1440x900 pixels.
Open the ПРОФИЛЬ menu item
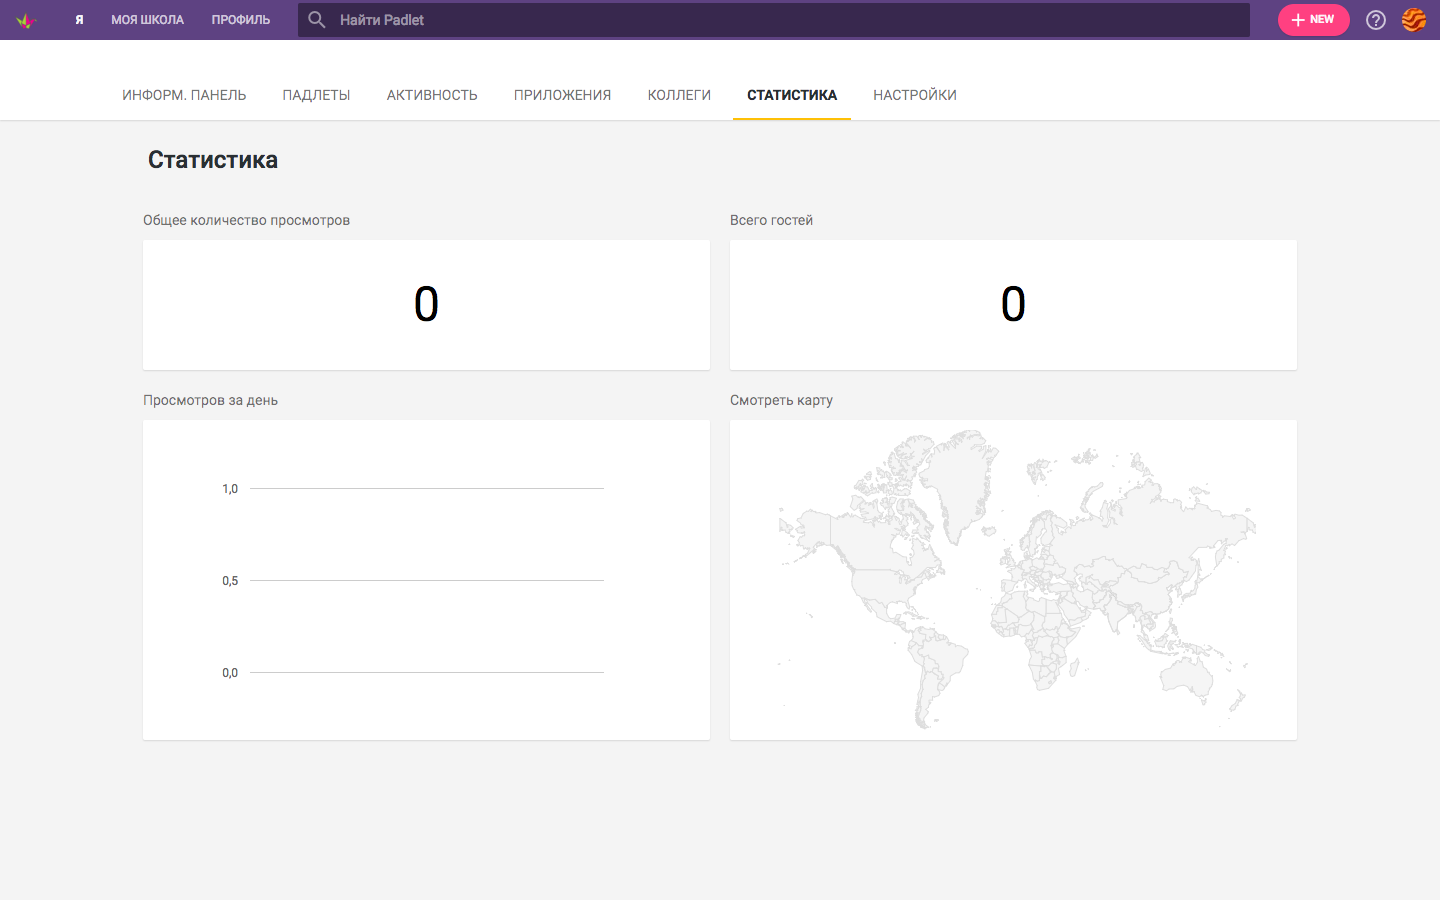[x=240, y=19]
